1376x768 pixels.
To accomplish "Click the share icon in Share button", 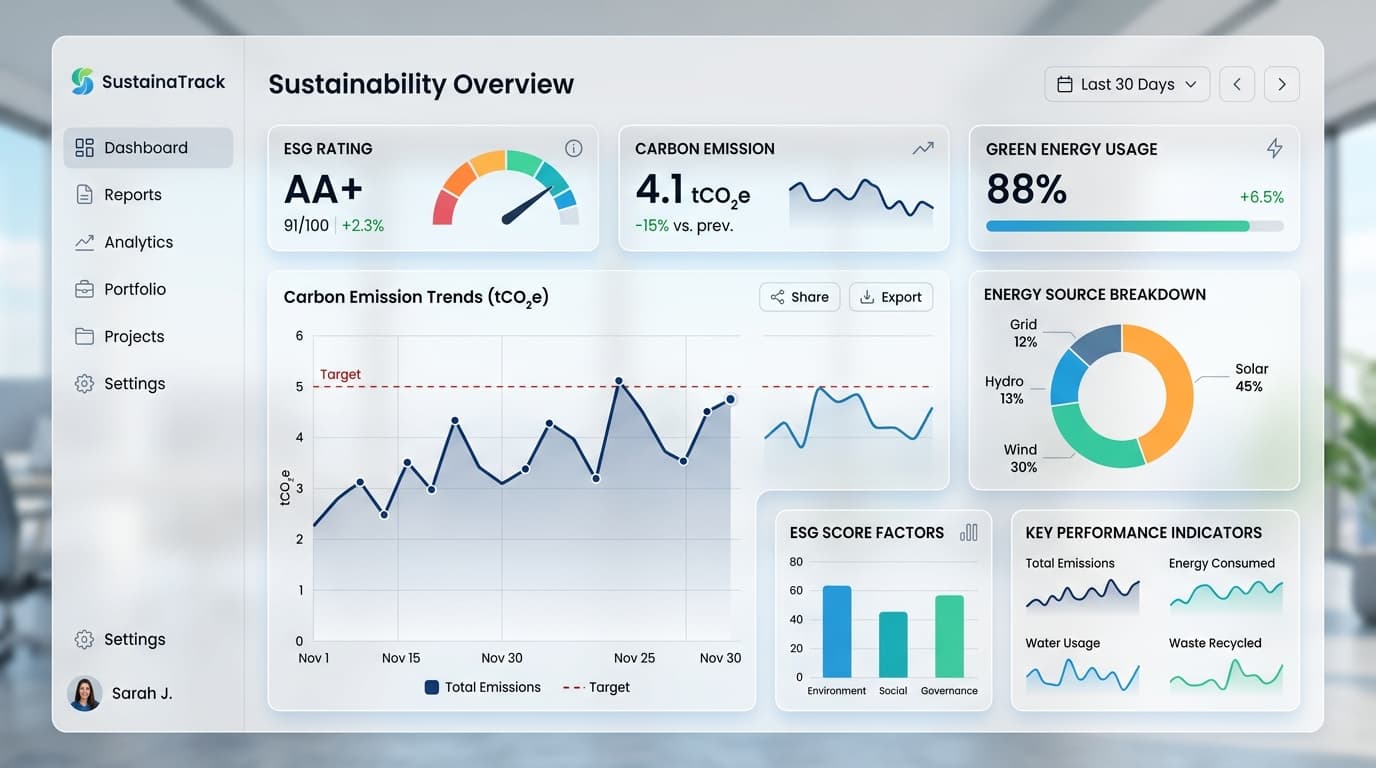I will click(x=777, y=297).
